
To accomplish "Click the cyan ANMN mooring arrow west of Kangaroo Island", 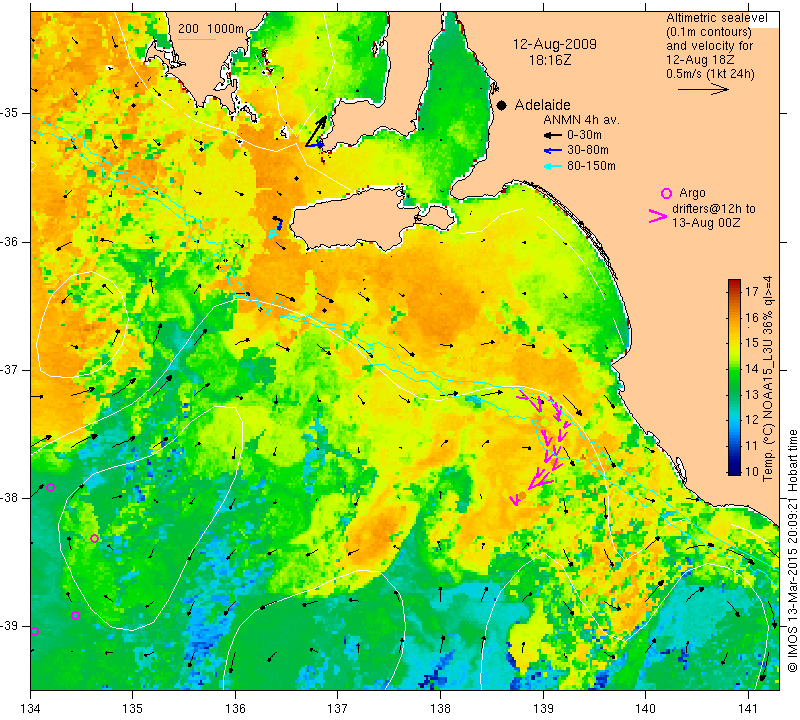I will 273,233.
